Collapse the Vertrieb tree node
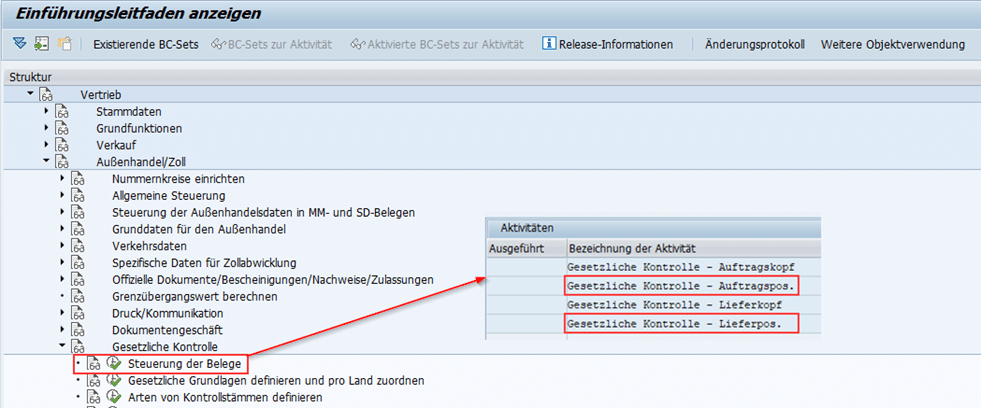The height and width of the screenshot is (408, 981). pyautogui.click(x=30, y=93)
